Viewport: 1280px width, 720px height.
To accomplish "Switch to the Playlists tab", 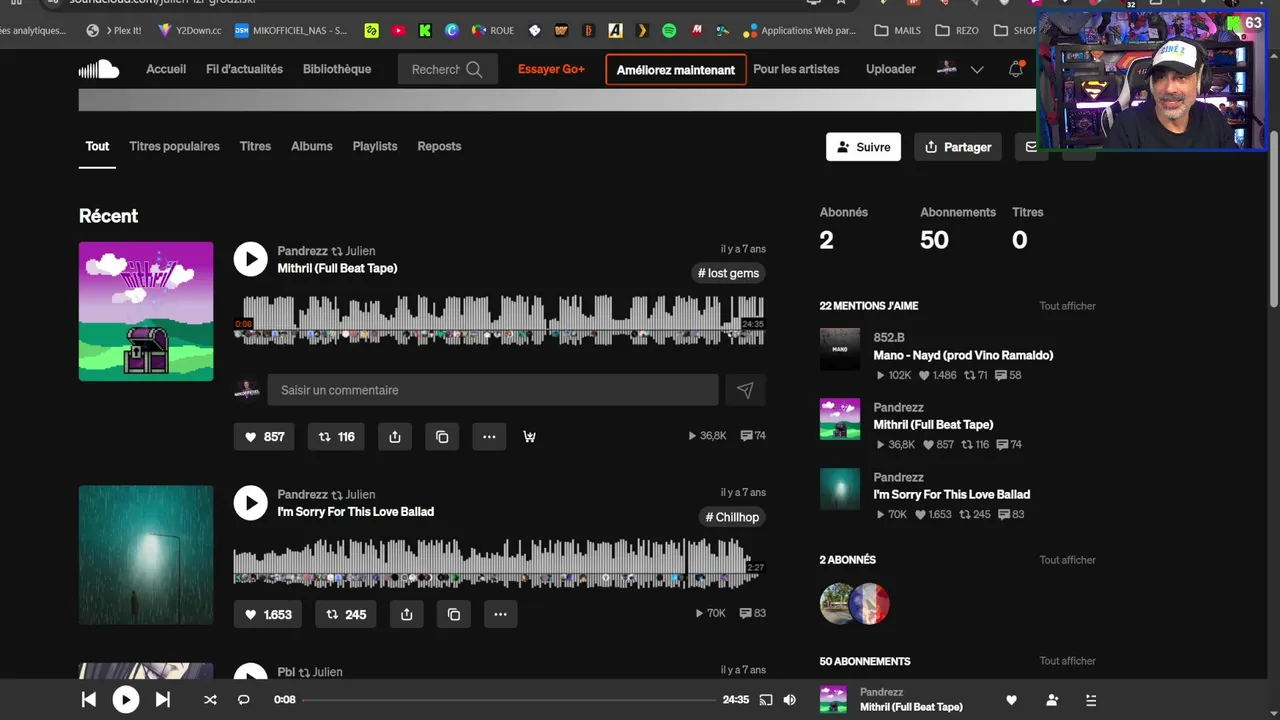I will pos(375,146).
